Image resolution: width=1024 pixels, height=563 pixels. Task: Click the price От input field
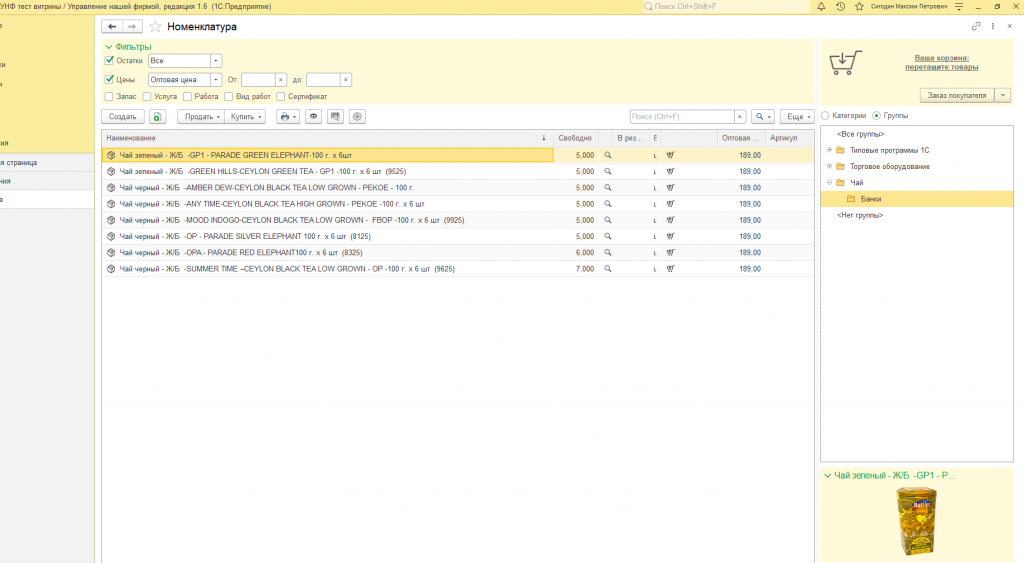tap(259, 80)
